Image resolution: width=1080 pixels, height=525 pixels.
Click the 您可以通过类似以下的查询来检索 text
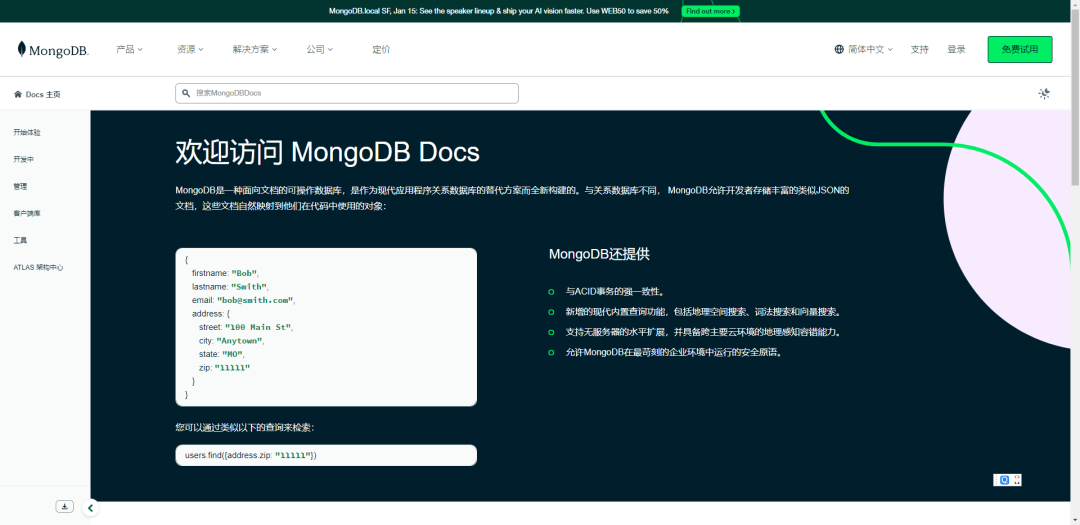pyautogui.click(x=245, y=428)
